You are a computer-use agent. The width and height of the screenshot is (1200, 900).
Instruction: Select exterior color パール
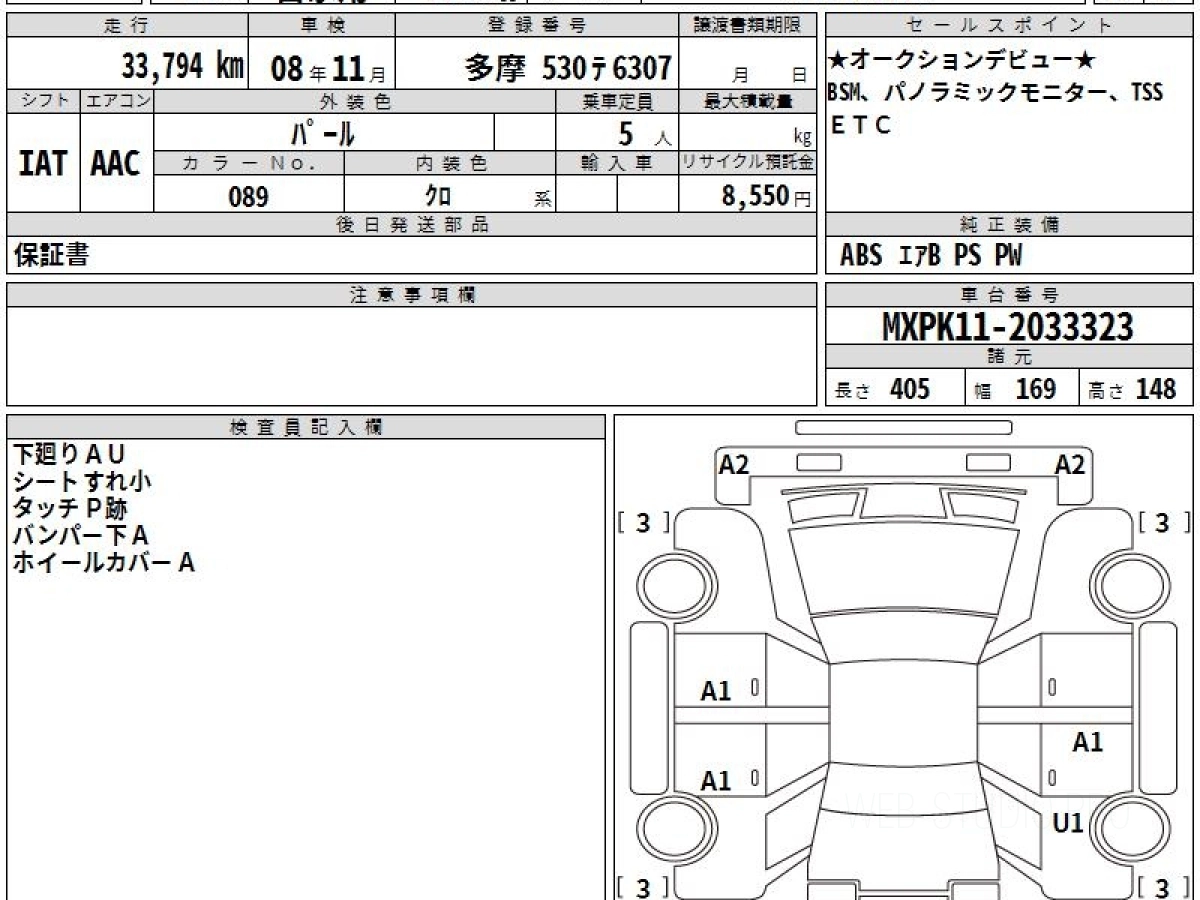(323, 131)
